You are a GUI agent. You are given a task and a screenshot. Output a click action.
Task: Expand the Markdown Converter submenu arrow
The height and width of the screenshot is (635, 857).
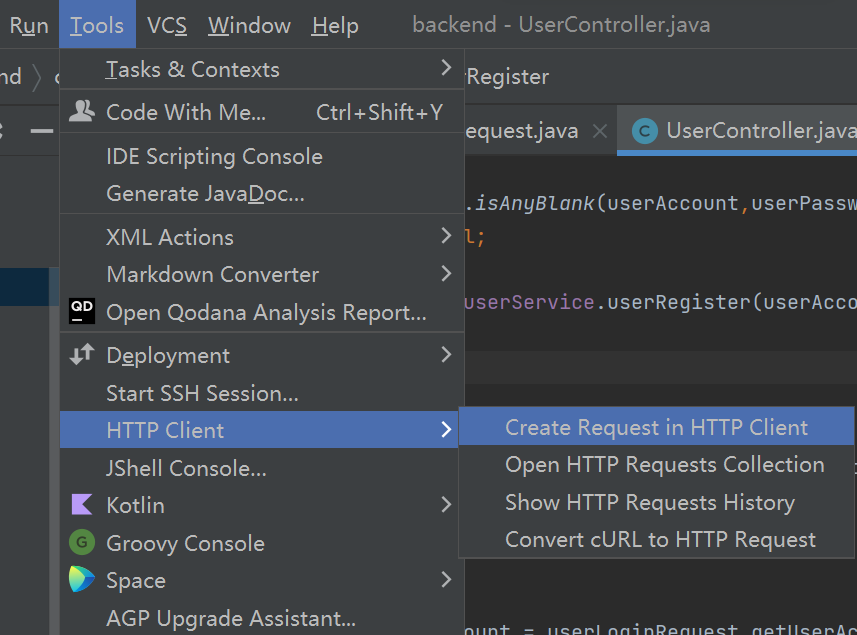tap(446, 273)
